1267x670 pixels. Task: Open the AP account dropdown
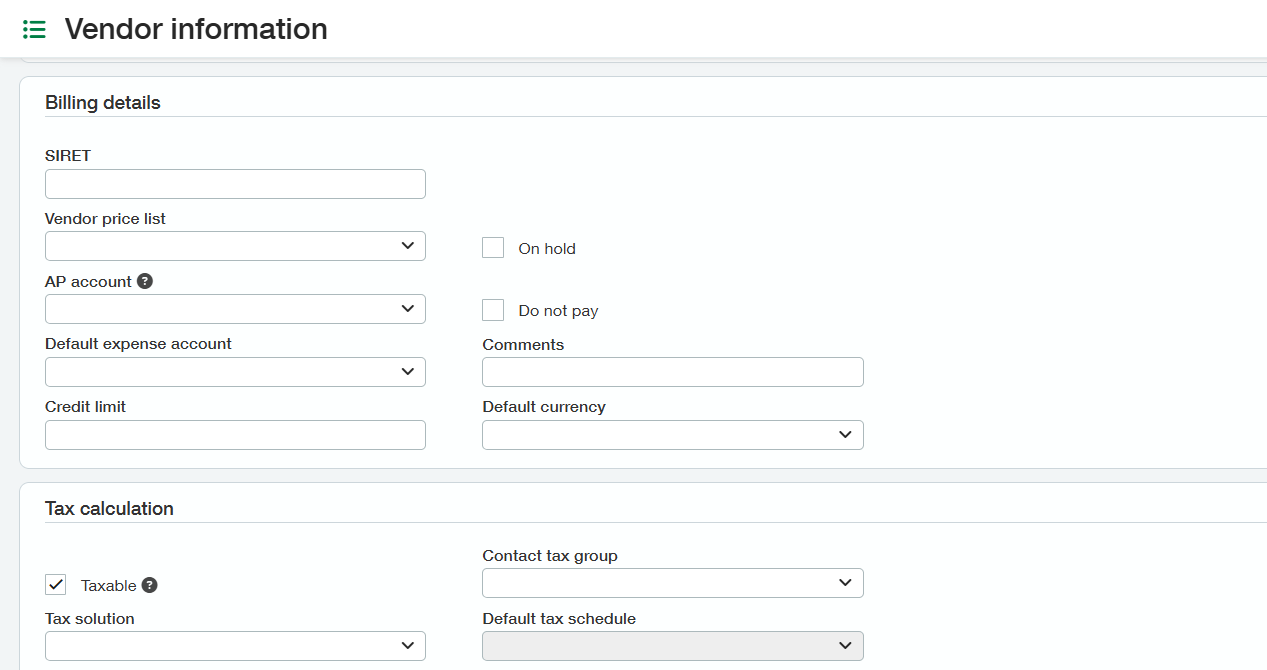click(235, 309)
